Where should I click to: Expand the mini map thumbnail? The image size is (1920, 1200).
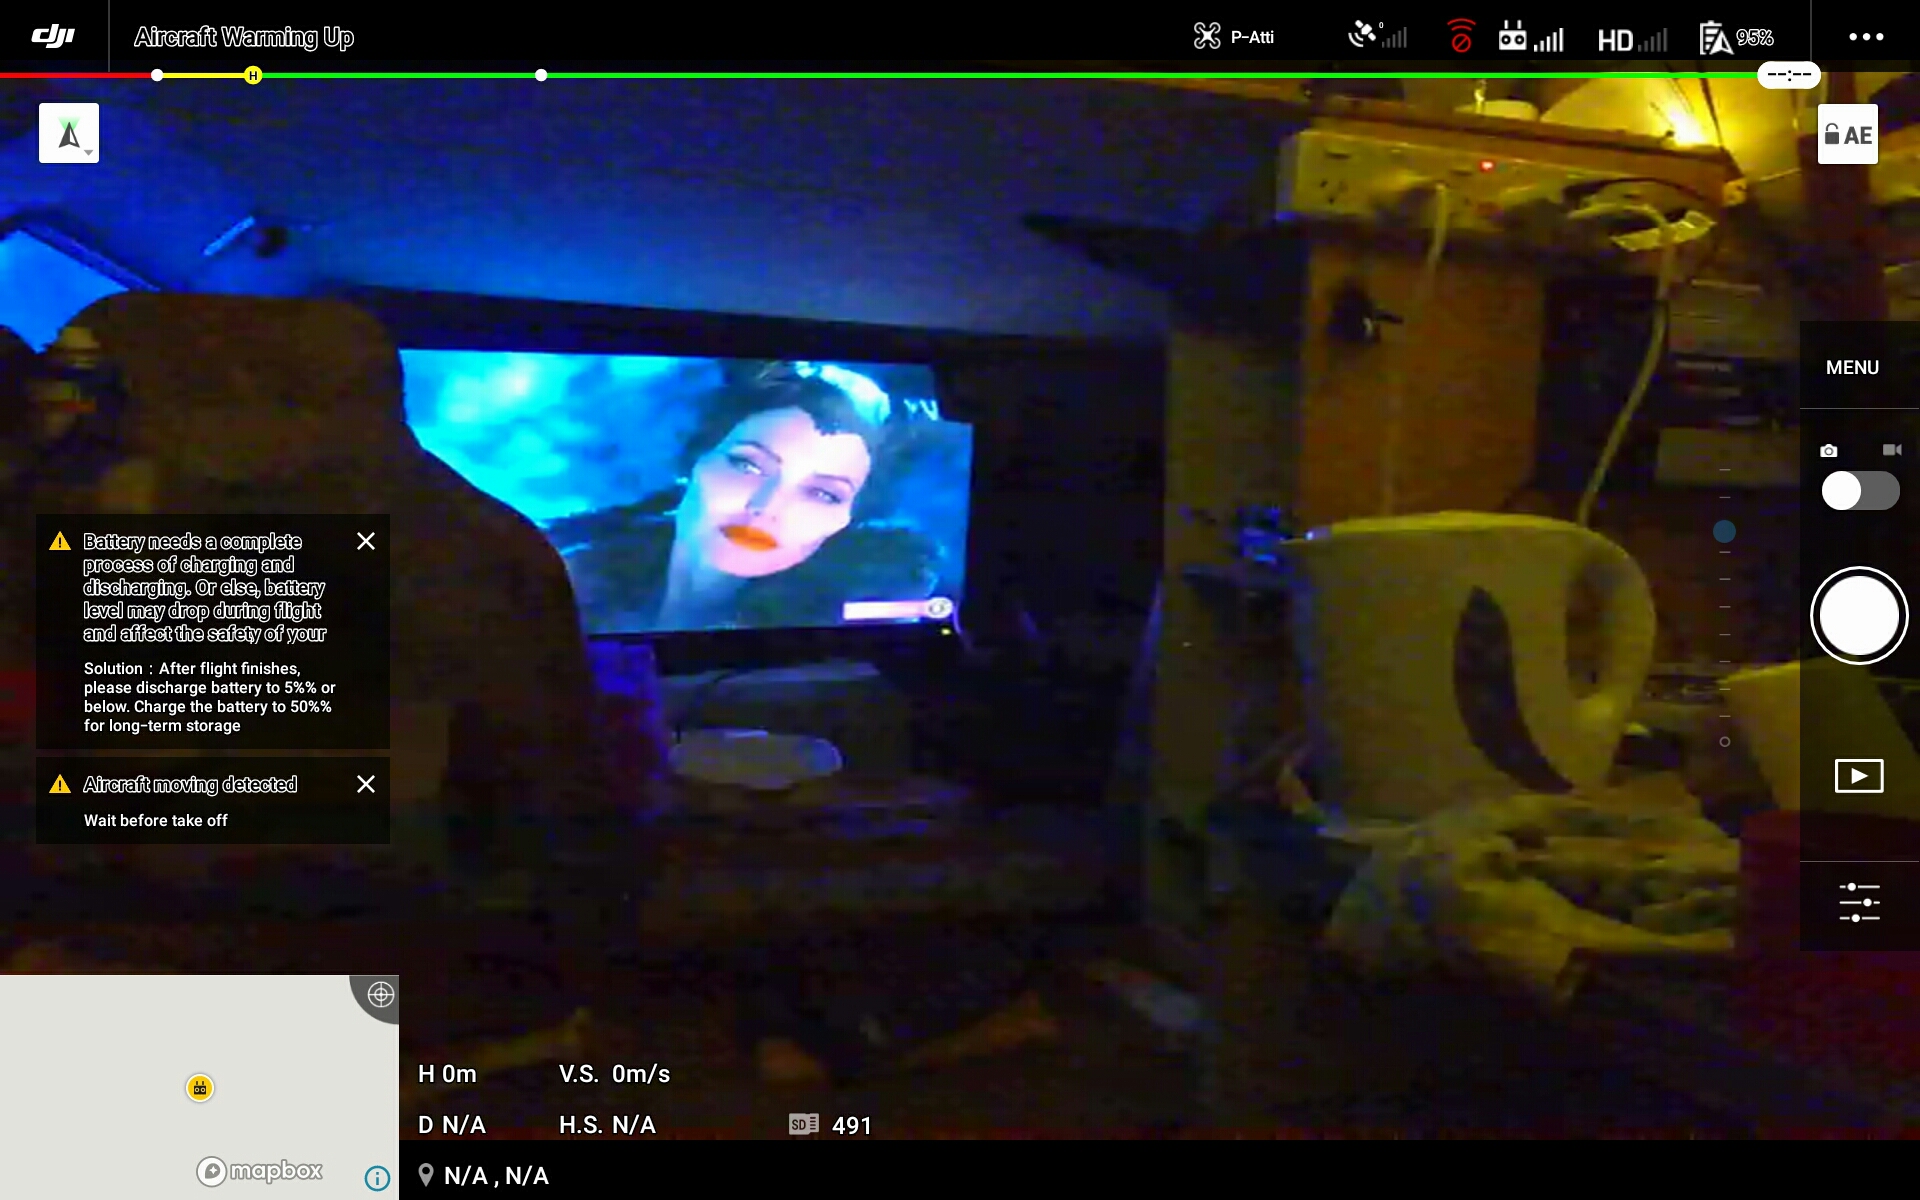[199, 1087]
